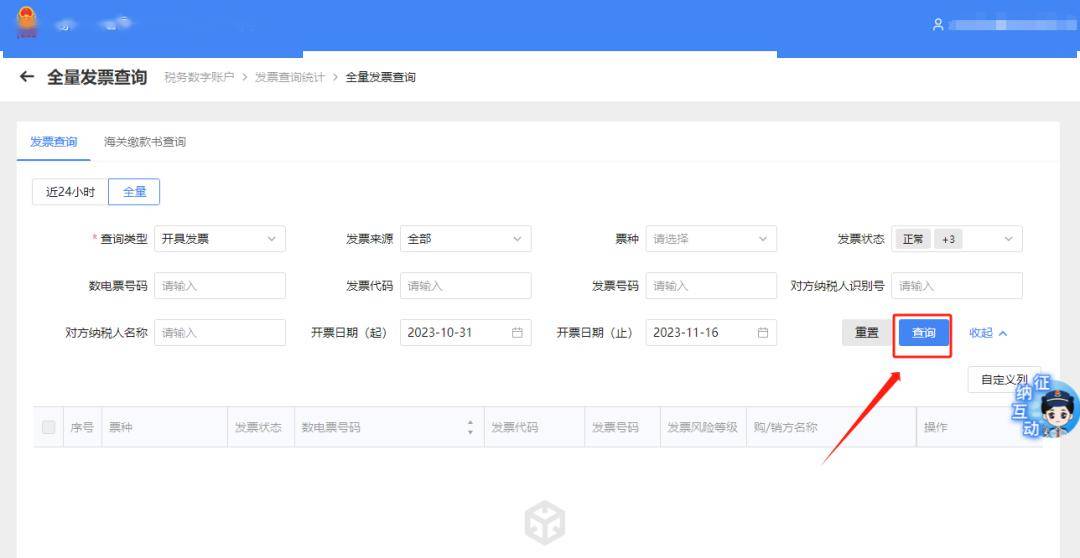
Task: Open the 发票状态 dropdown
Action: coord(957,239)
